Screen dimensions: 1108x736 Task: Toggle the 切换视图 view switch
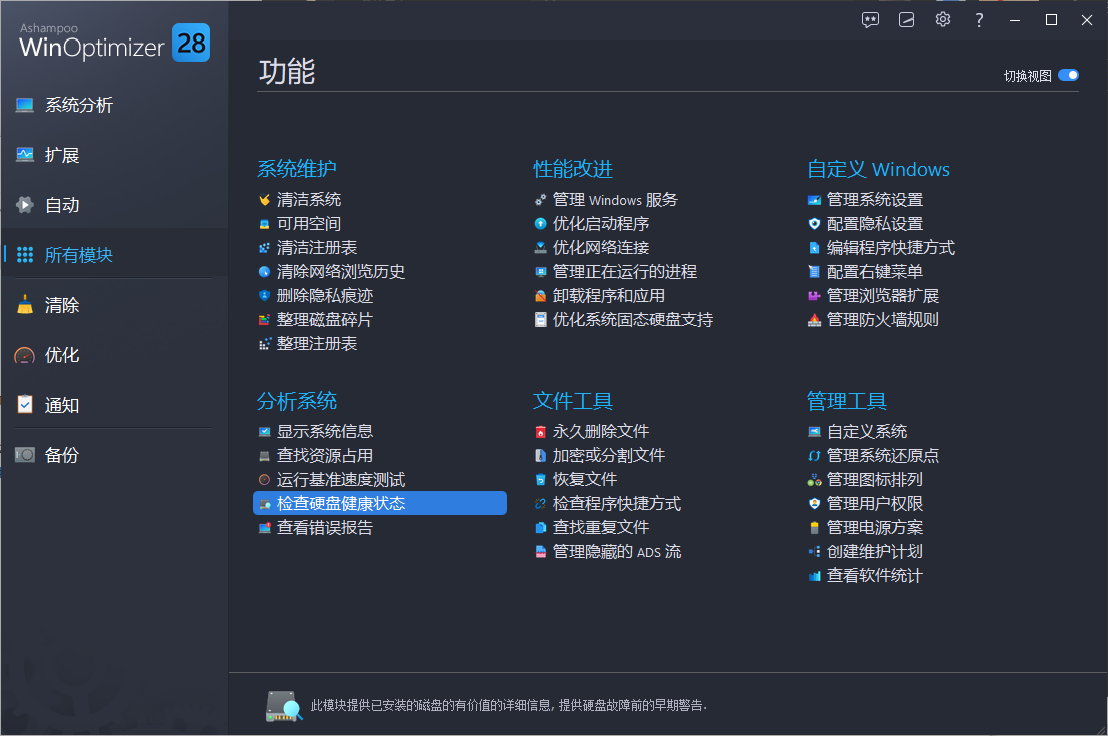pyautogui.click(x=1069, y=75)
